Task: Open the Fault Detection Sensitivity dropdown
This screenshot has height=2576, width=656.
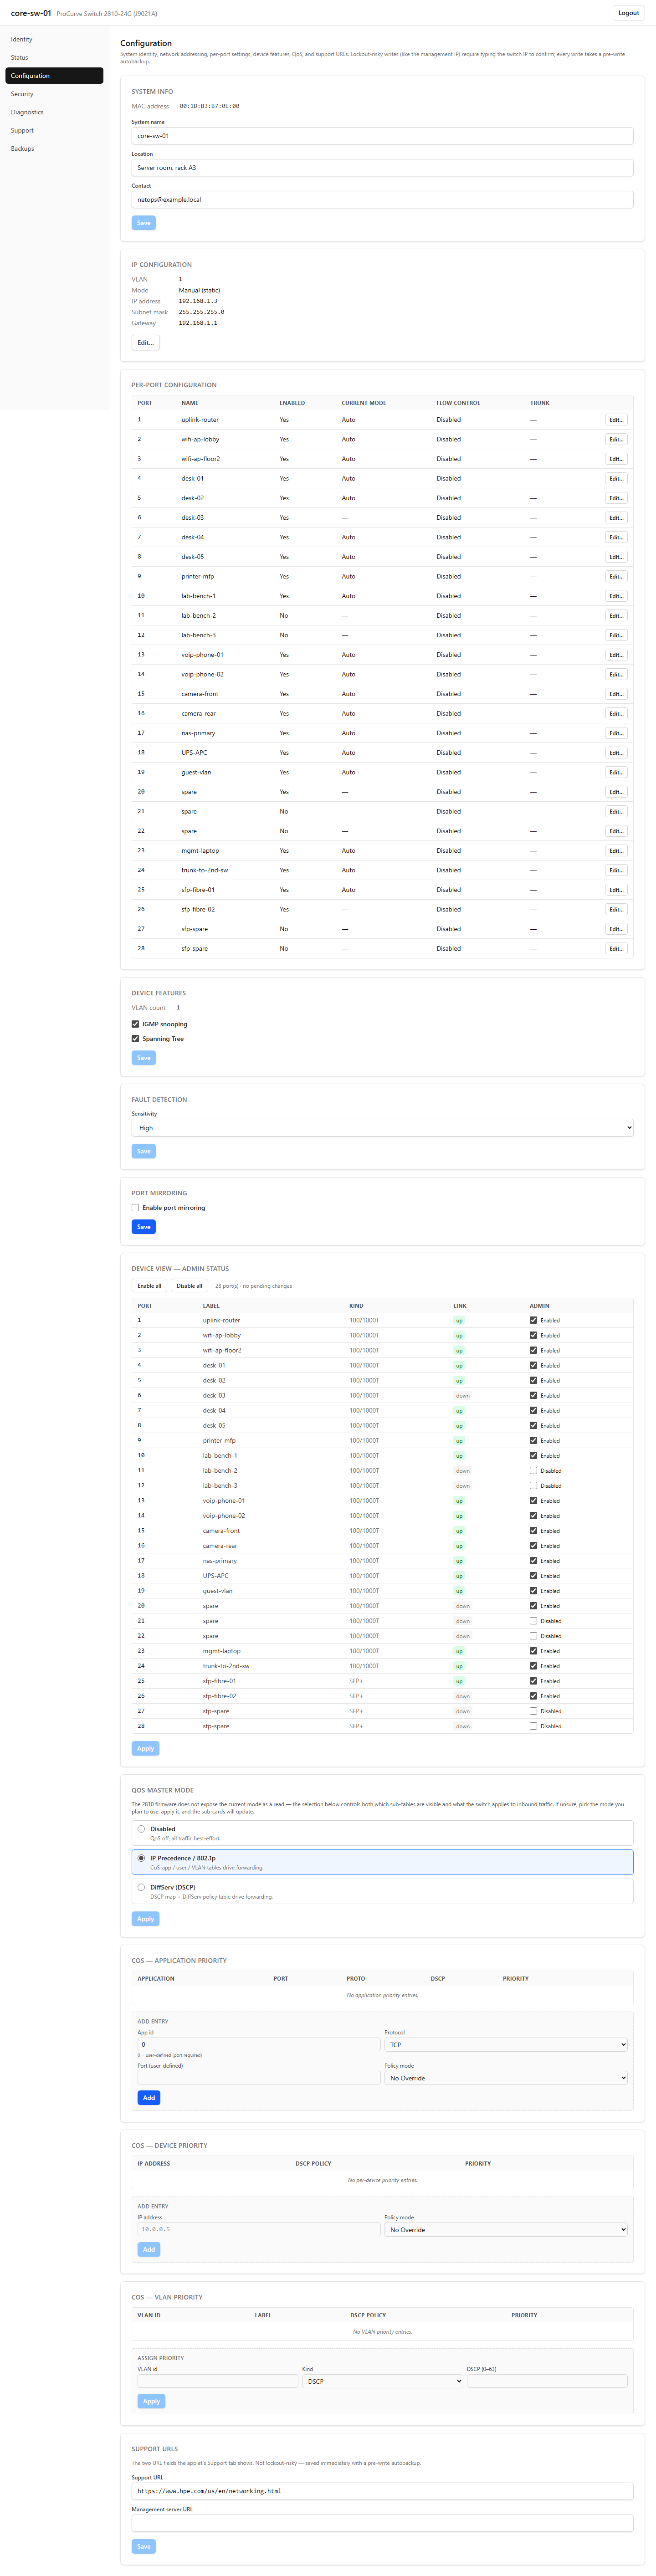Action: (x=382, y=1128)
